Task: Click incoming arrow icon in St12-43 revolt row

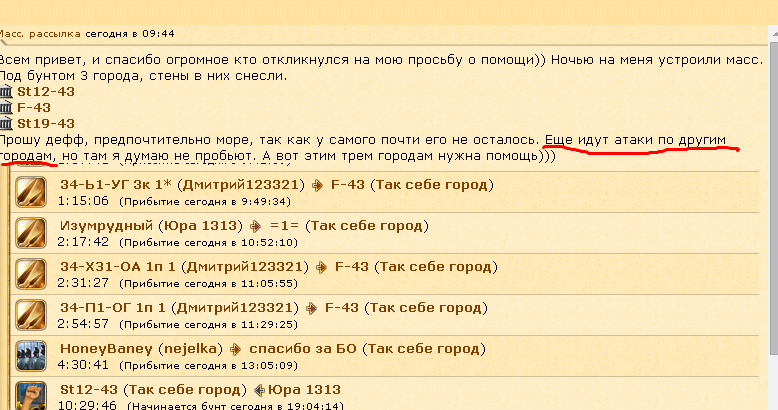Action: click(259, 390)
